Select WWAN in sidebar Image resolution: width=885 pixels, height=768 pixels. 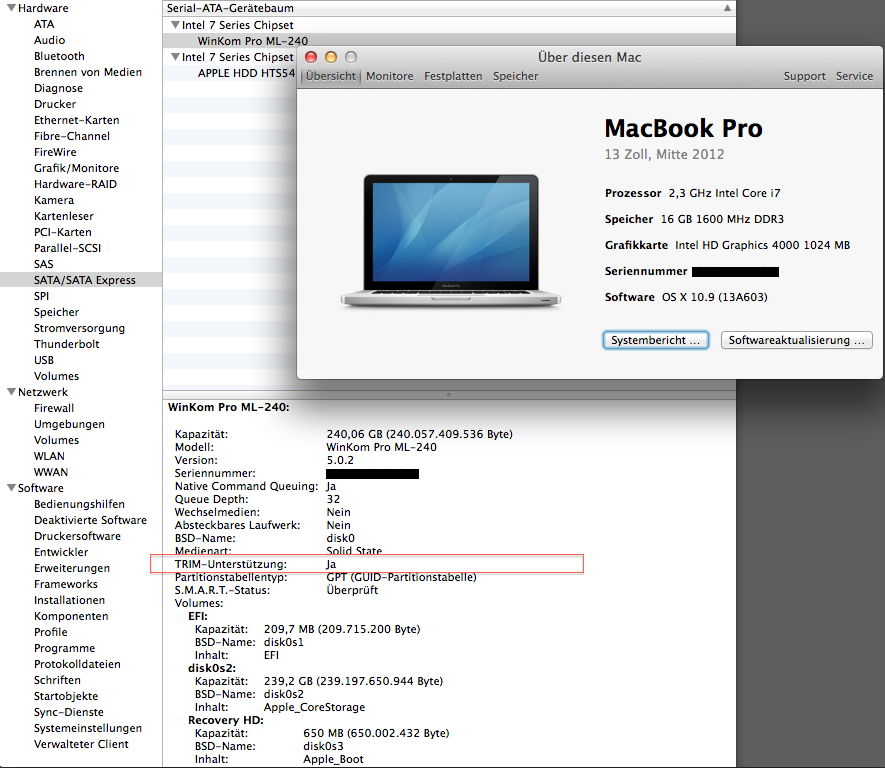pyautogui.click(x=51, y=472)
